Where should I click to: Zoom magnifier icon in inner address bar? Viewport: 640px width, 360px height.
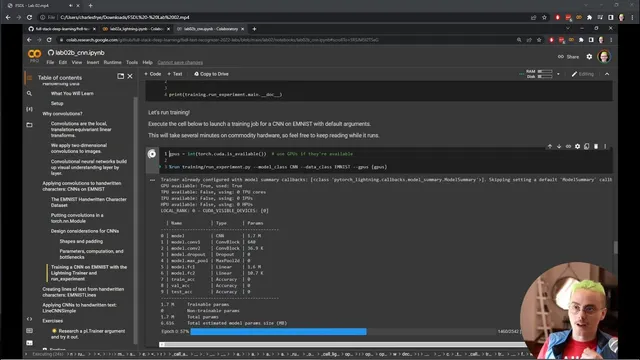coord(519,40)
